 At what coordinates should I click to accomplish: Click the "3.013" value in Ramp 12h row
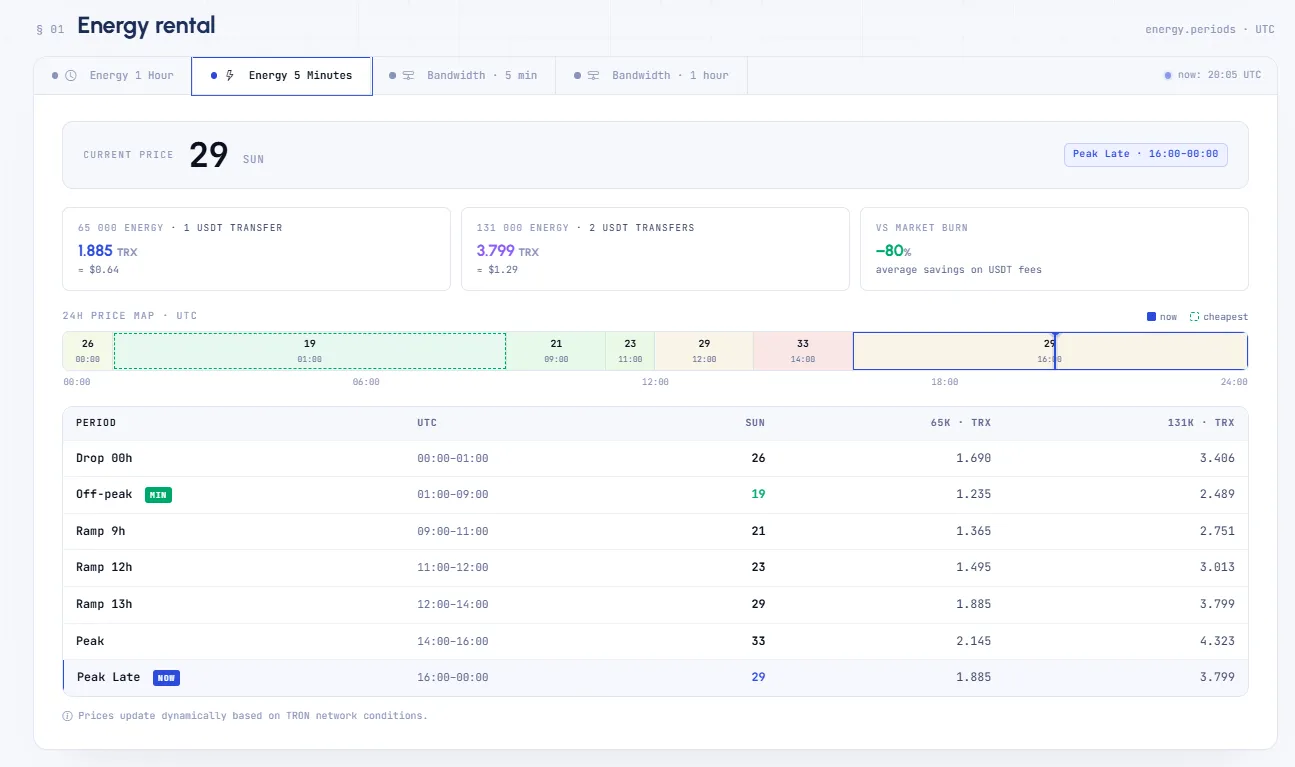click(x=1216, y=567)
